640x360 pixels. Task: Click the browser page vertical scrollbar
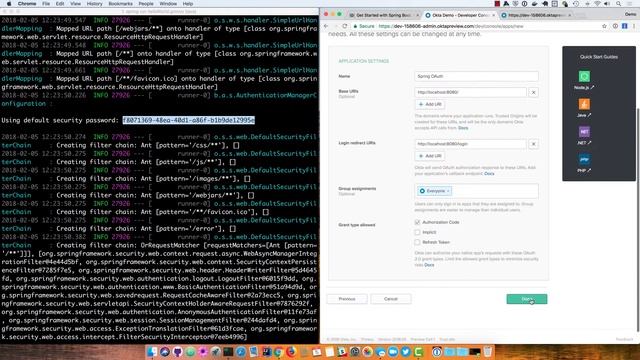click(638, 219)
